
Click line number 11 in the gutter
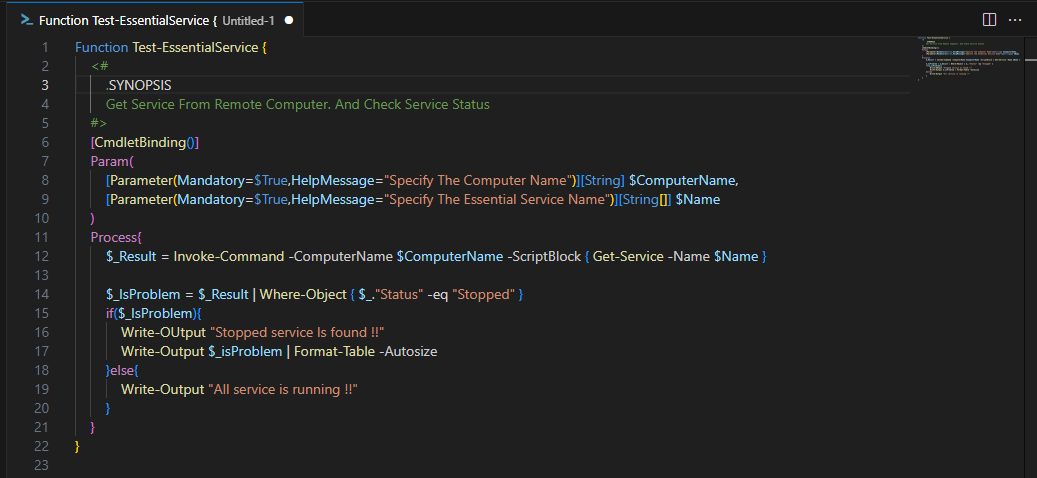pos(42,237)
